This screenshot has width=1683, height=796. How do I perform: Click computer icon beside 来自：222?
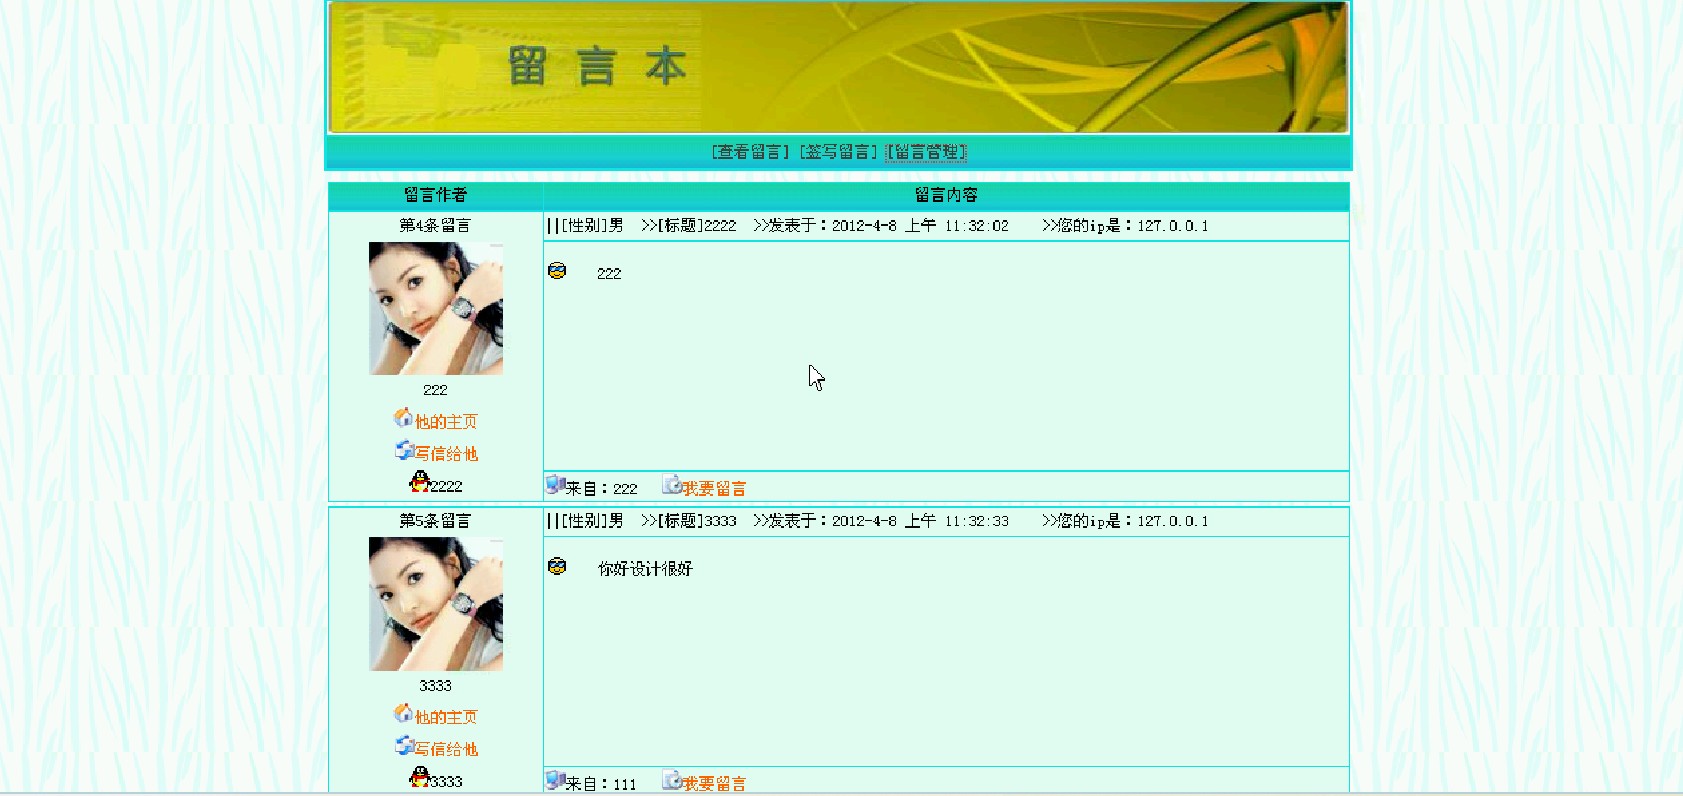point(556,485)
